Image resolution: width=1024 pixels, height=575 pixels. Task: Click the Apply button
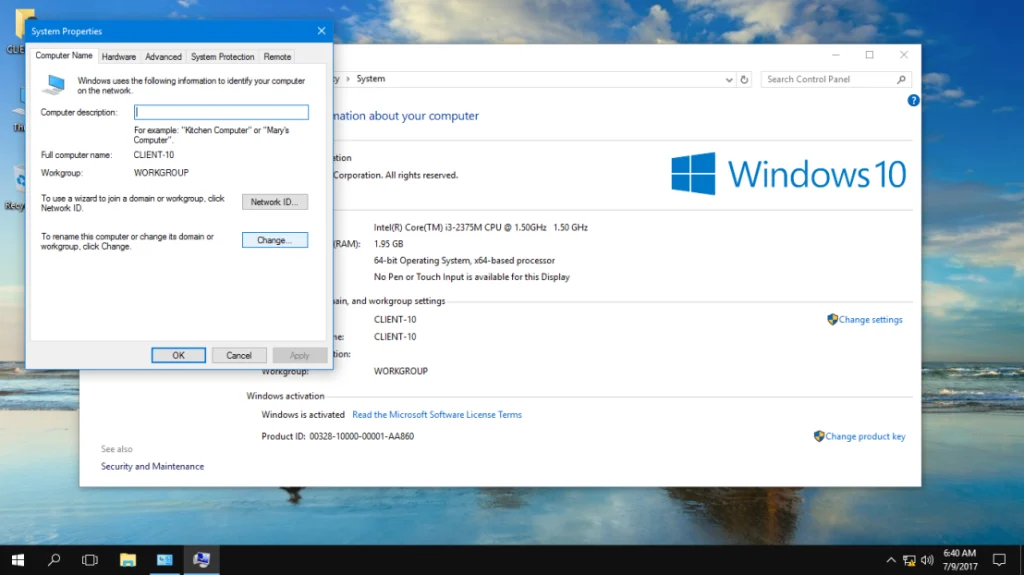300,355
